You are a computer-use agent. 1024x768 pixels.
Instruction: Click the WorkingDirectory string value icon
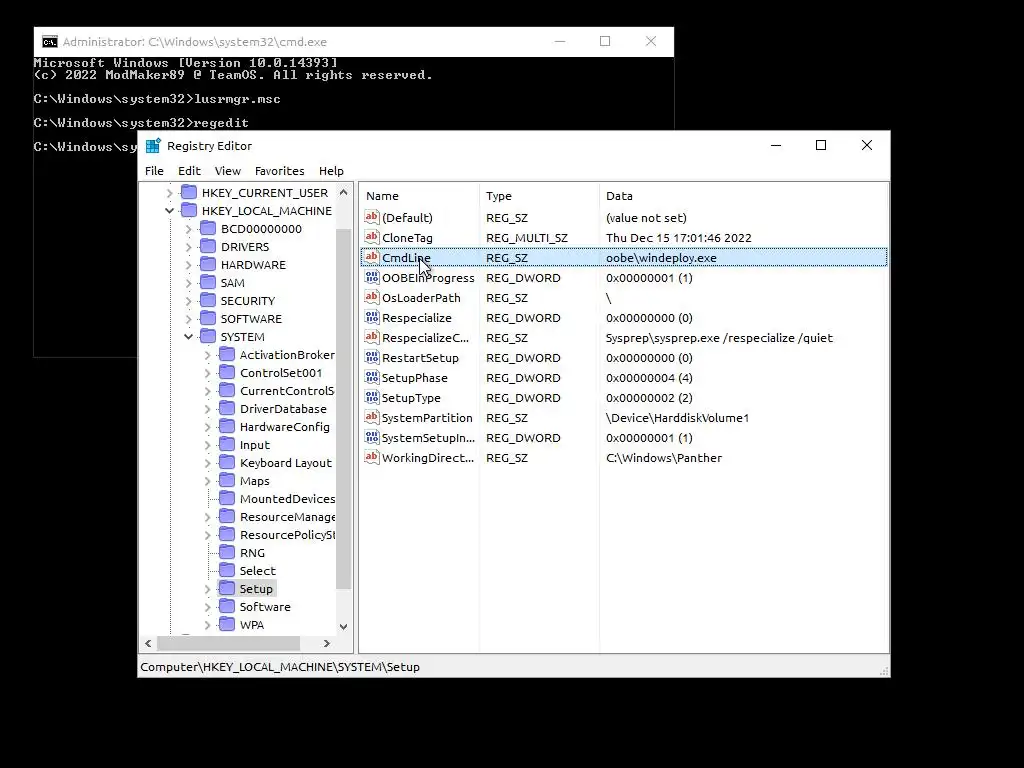click(372, 457)
